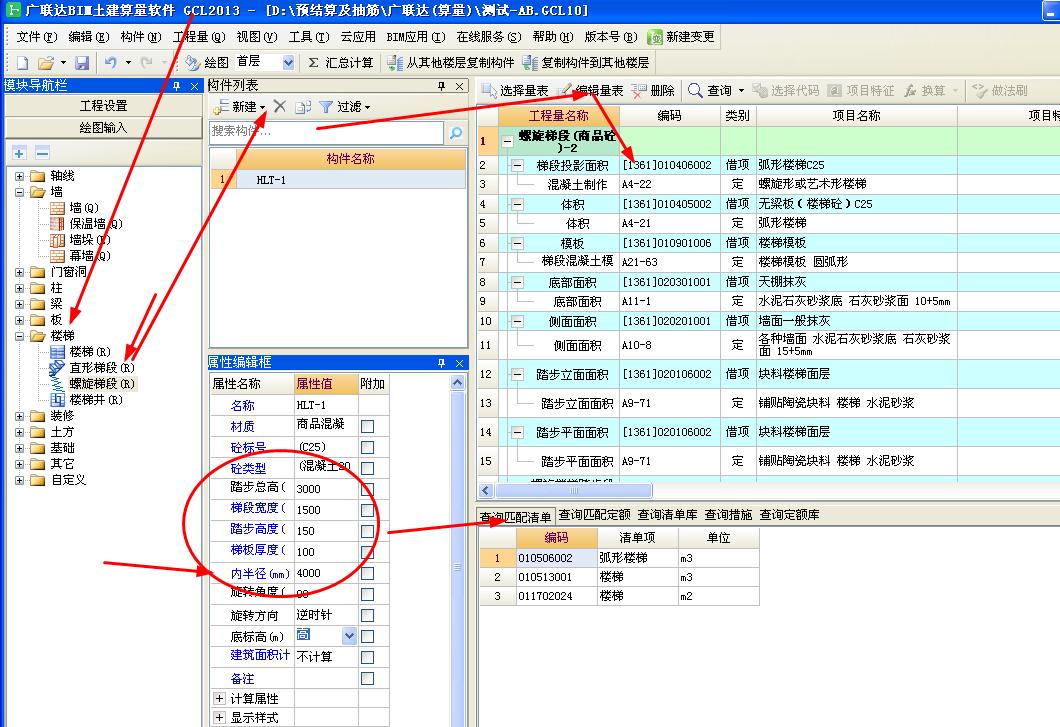1060x727 pixels.
Task: Click the 查询 magnifier icon
Action: [696, 90]
